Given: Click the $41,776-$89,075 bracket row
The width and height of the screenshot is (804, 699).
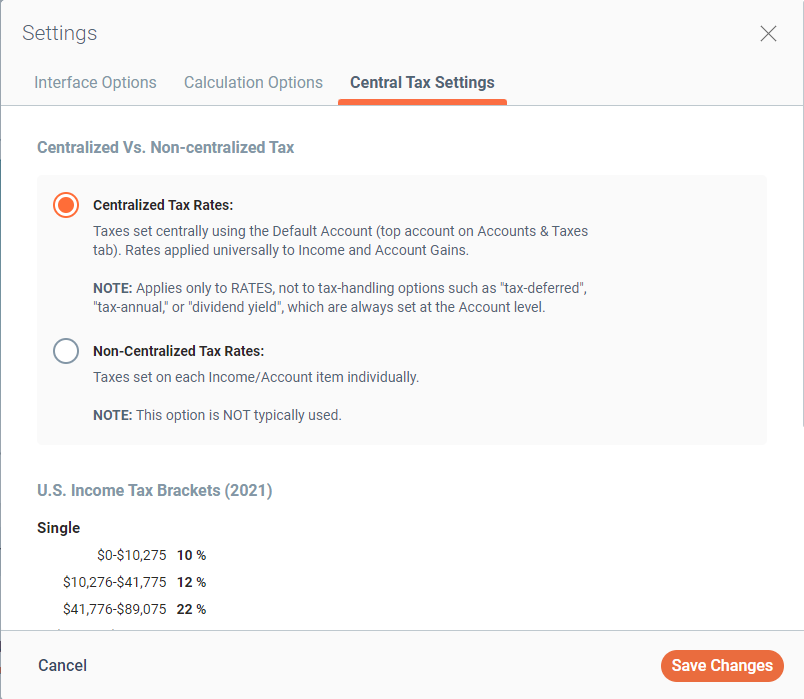Looking at the screenshot, I should 114,609.
